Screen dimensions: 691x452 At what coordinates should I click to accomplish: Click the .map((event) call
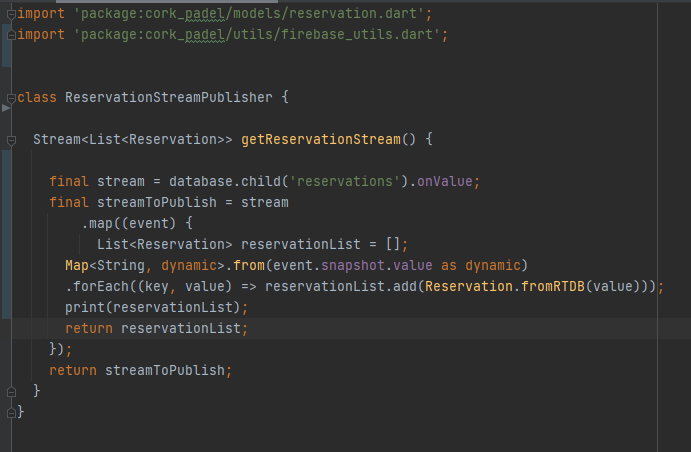129,223
